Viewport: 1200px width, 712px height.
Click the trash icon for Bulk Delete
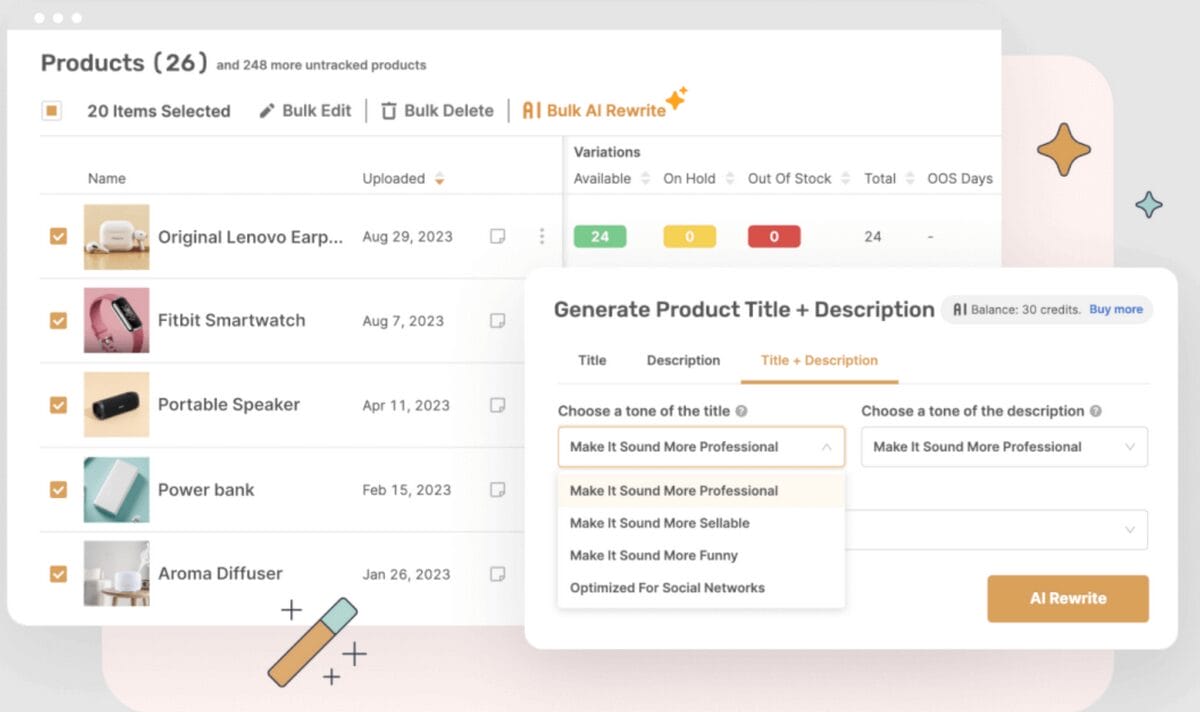click(x=387, y=110)
